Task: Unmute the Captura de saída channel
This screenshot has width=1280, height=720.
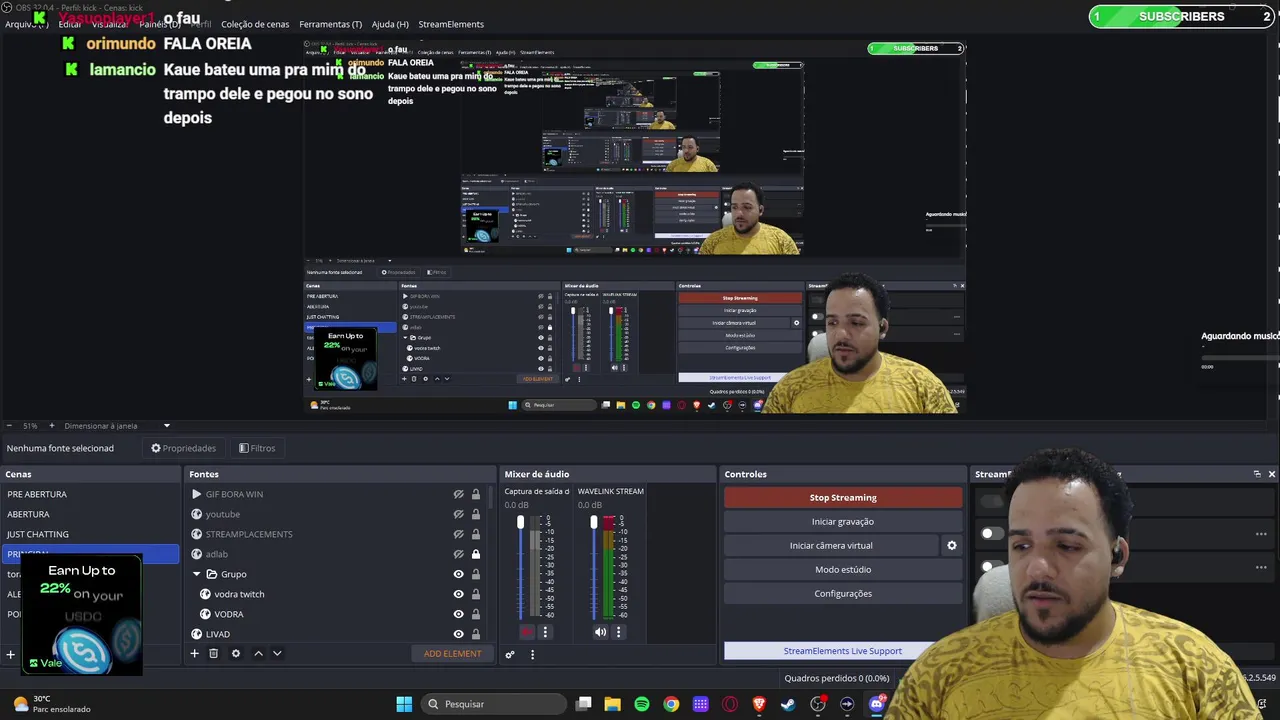Action: 527,632
